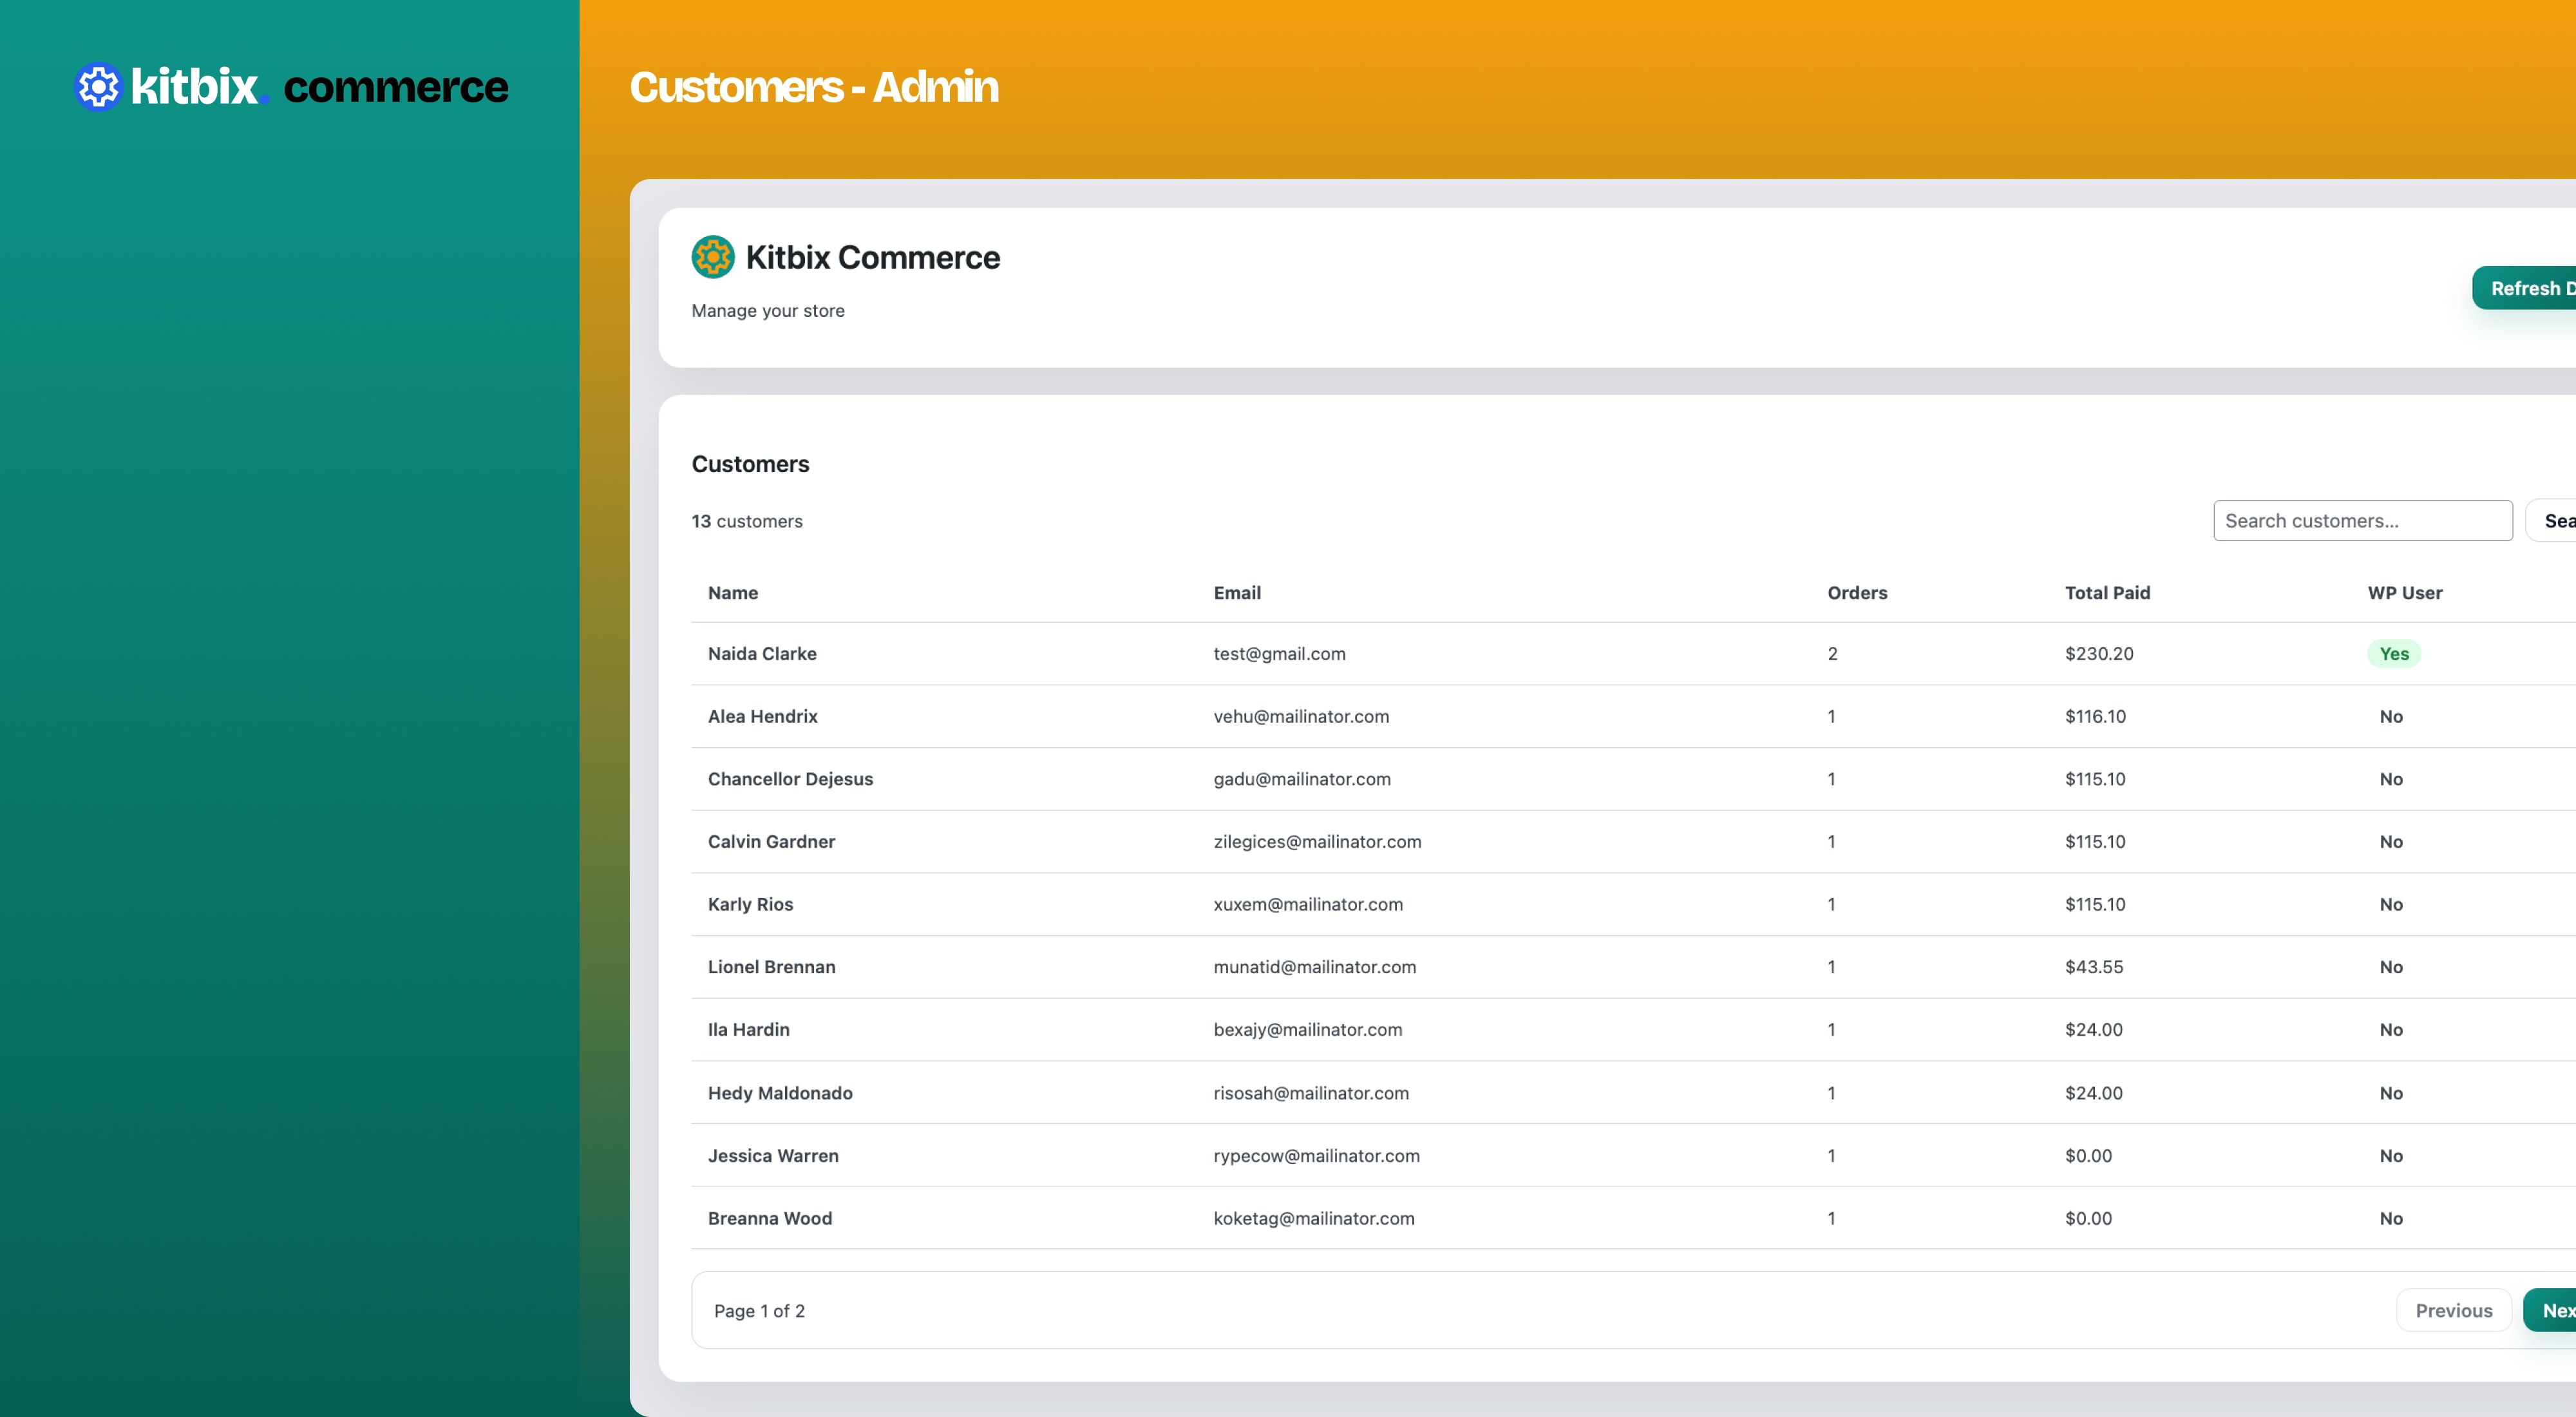Select the Karly Rios row
This screenshot has height=1417, width=2576.
click(x=750, y=904)
